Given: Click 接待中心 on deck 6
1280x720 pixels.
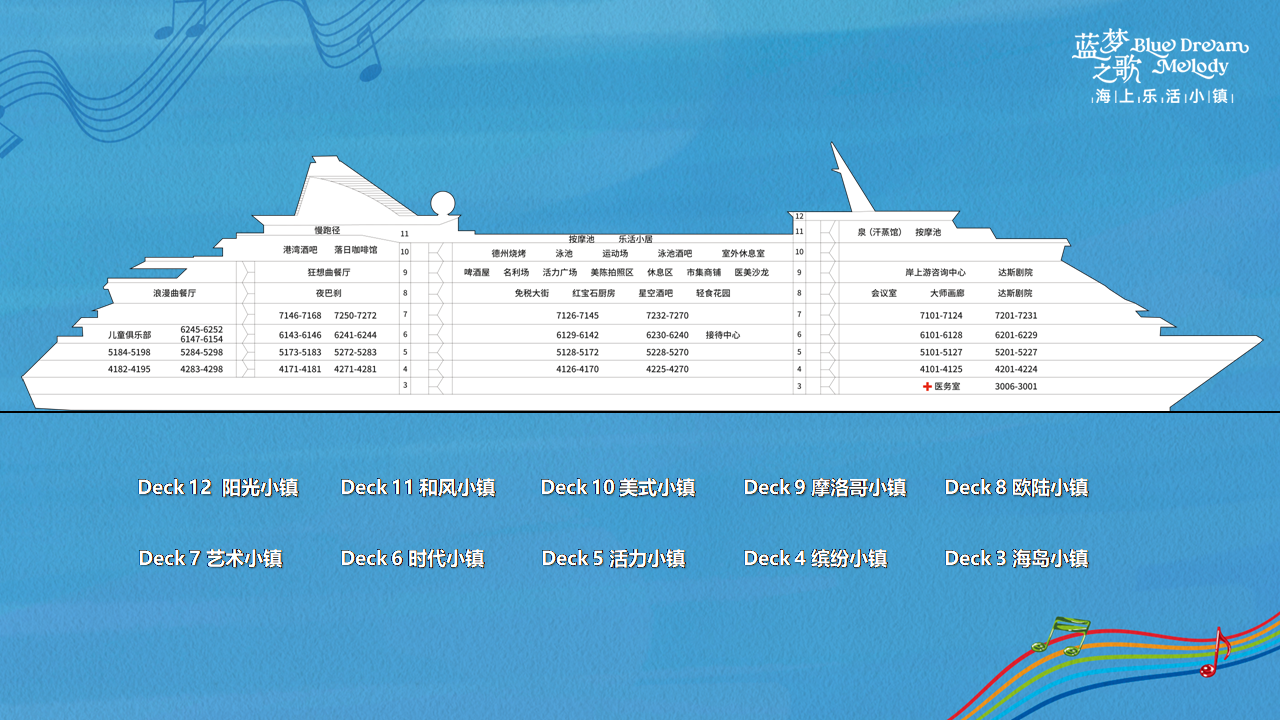Looking at the screenshot, I should (x=723, y=335).
